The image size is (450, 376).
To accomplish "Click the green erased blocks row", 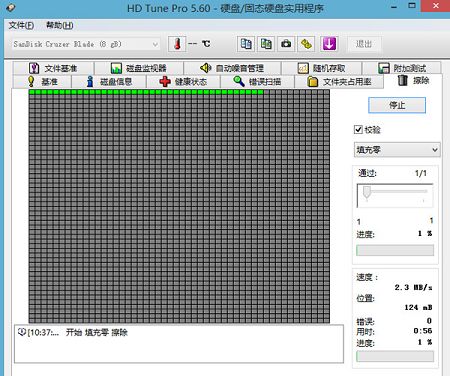I will (x=146, y=92).
